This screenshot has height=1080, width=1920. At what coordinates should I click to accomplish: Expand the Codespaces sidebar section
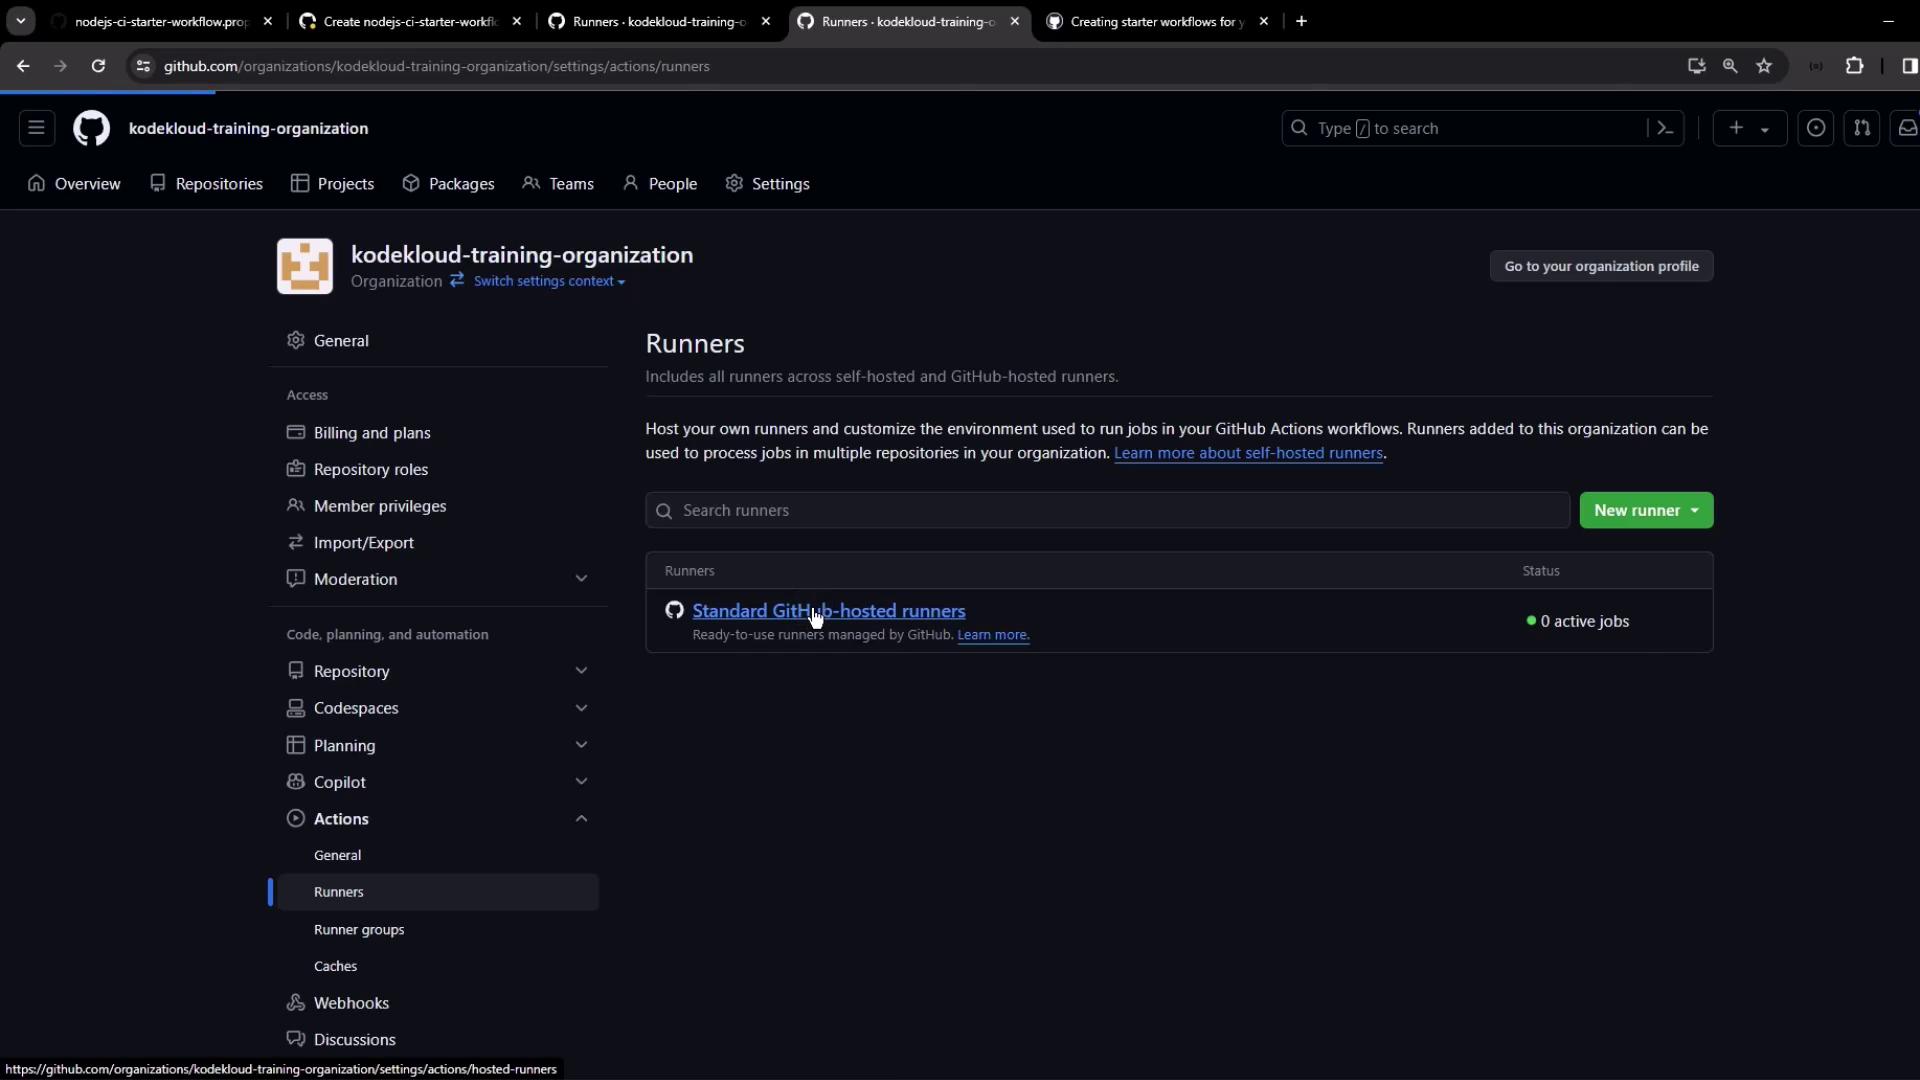(581, 708)
